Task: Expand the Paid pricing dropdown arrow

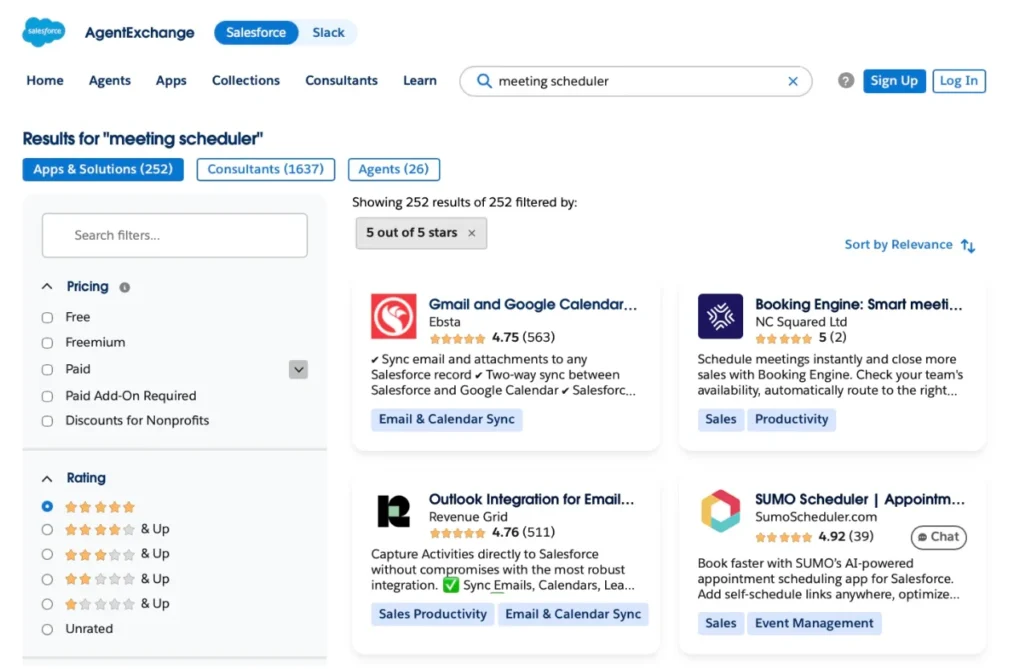Action: (x=298, y=370)
